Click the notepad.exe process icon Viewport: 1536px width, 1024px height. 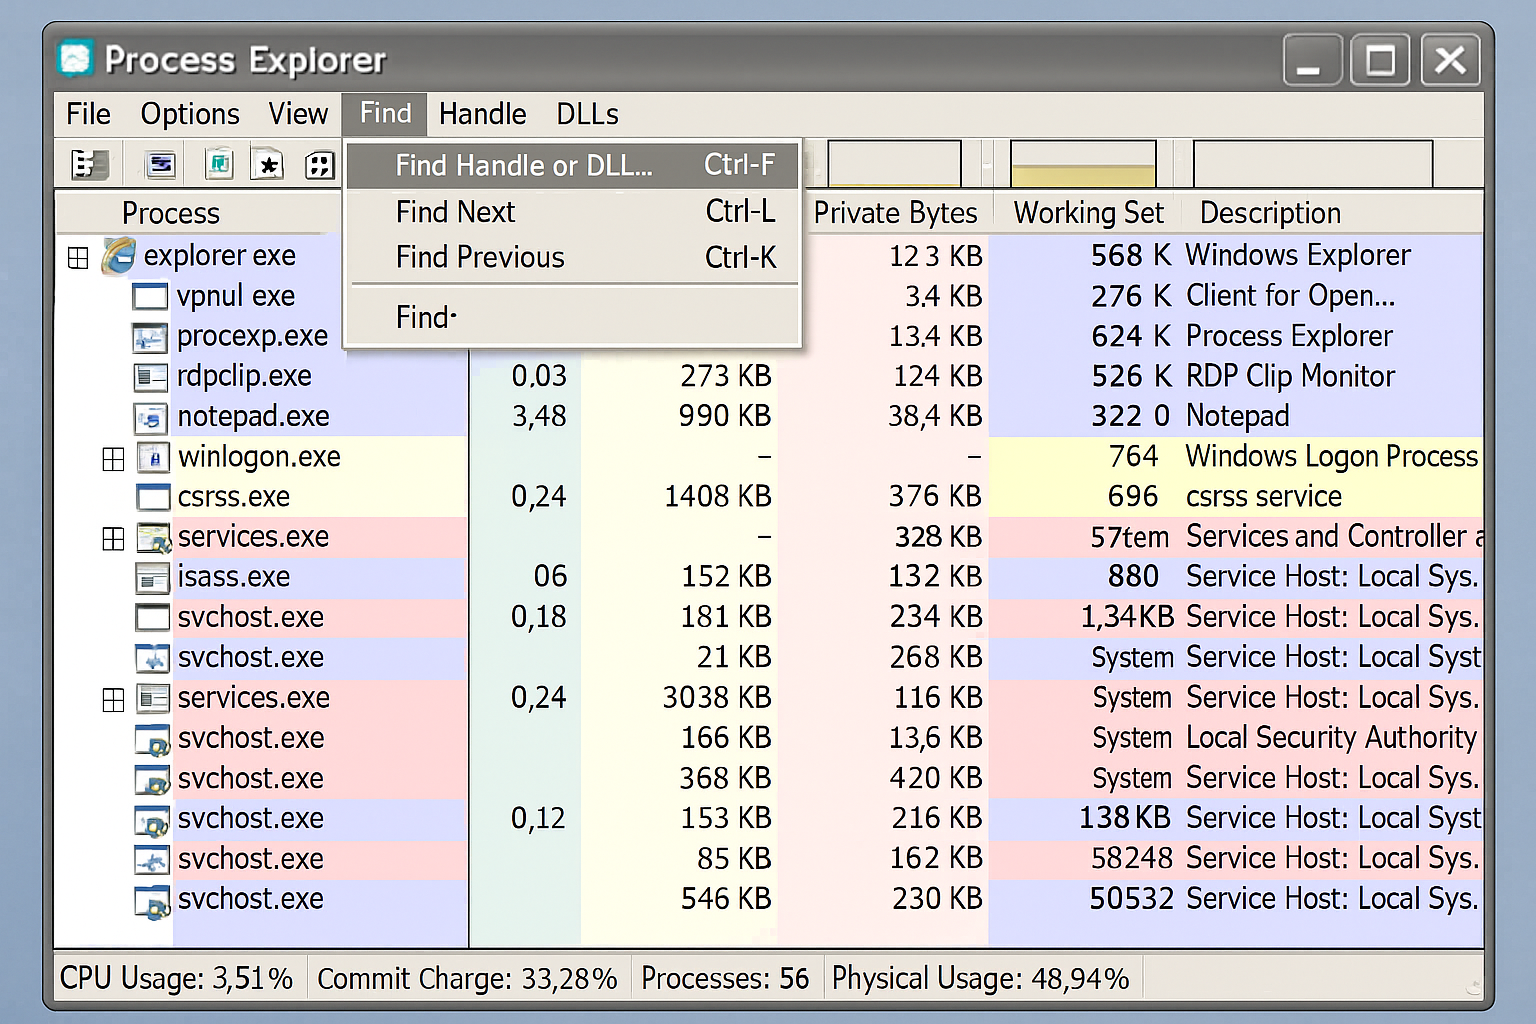pos(150,417)
